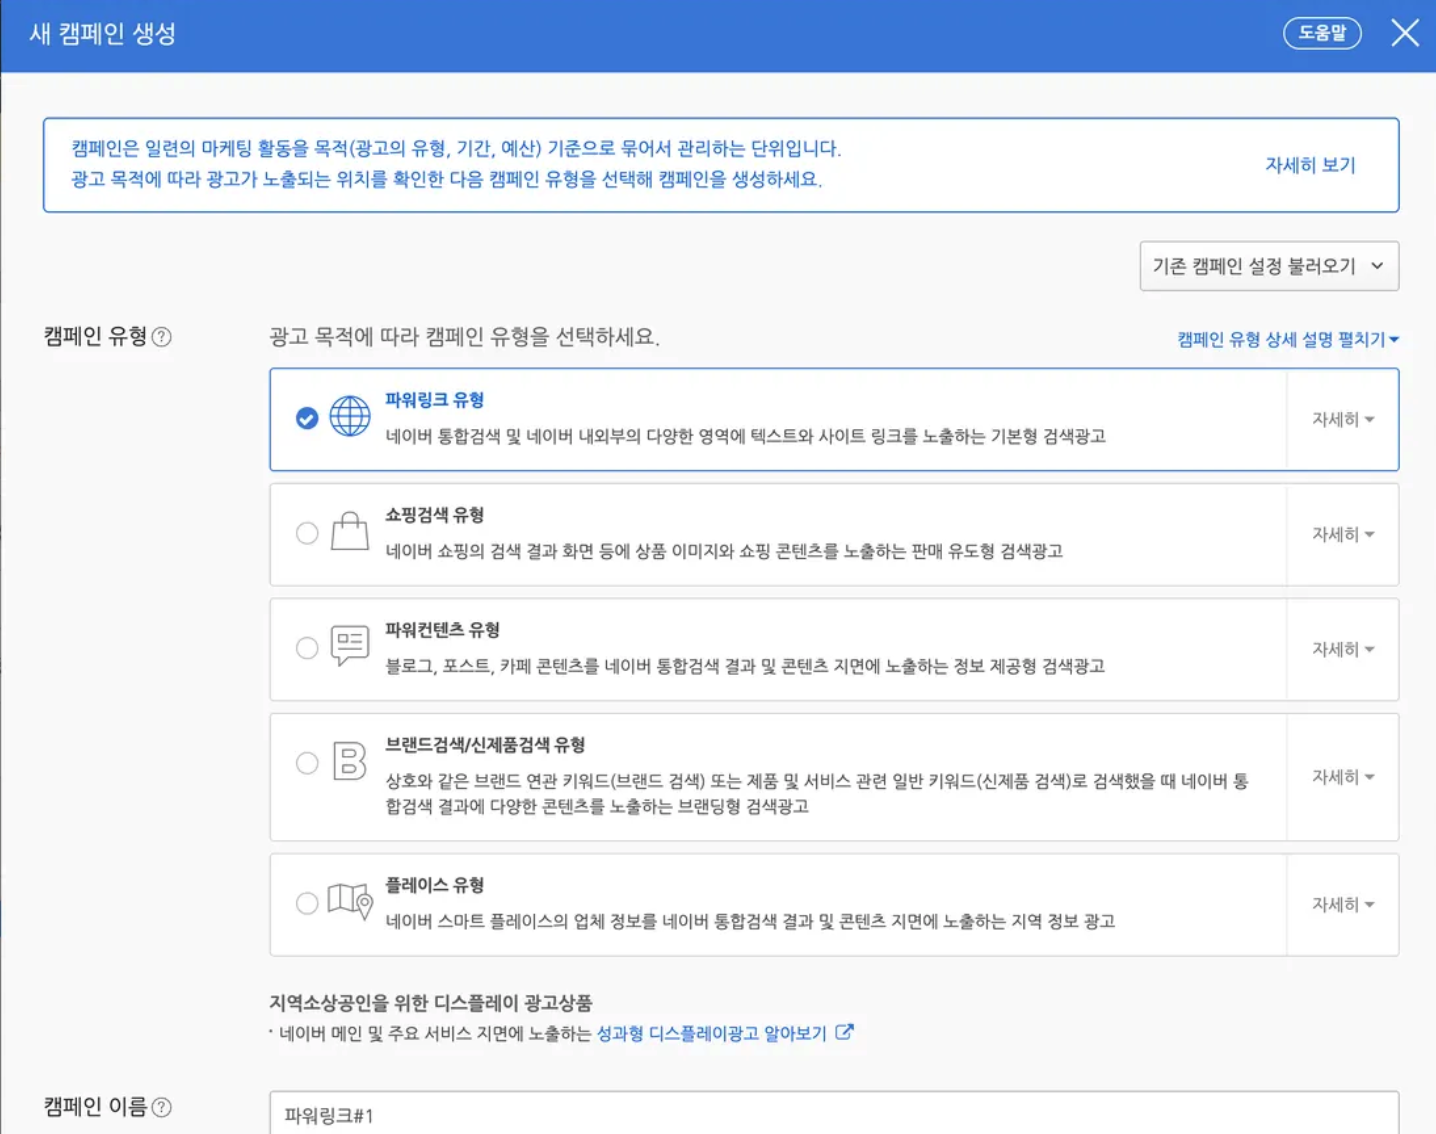Click the globe icon for 파워링크 유형
The image size is (1436, 1134).
pyautogui.click(x=350, y=416)
